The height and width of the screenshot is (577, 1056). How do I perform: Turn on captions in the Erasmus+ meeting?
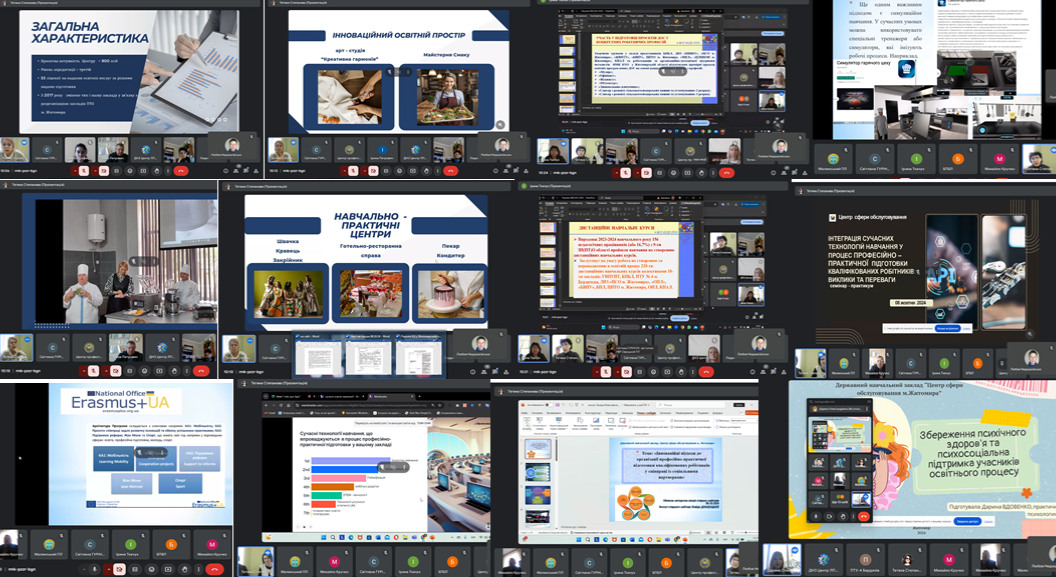[x=135, y=568]
